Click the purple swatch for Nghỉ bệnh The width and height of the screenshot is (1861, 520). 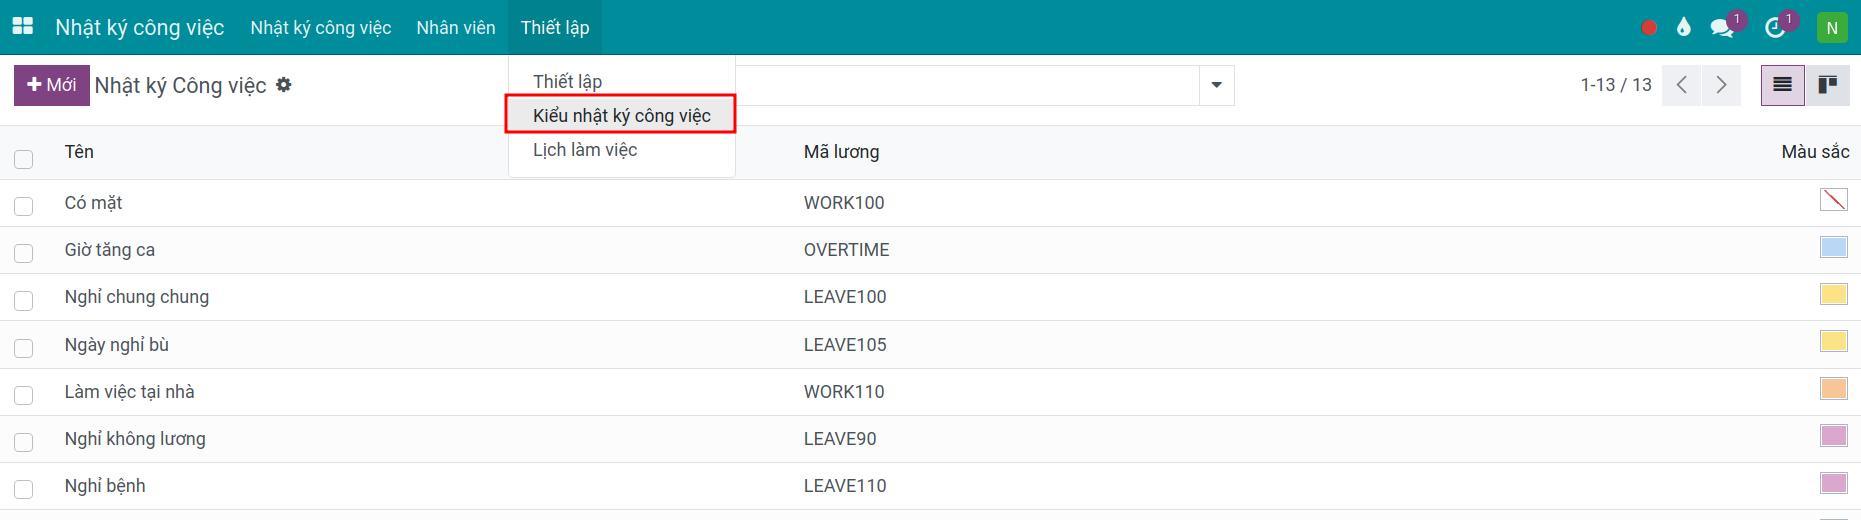(1834, 483)
